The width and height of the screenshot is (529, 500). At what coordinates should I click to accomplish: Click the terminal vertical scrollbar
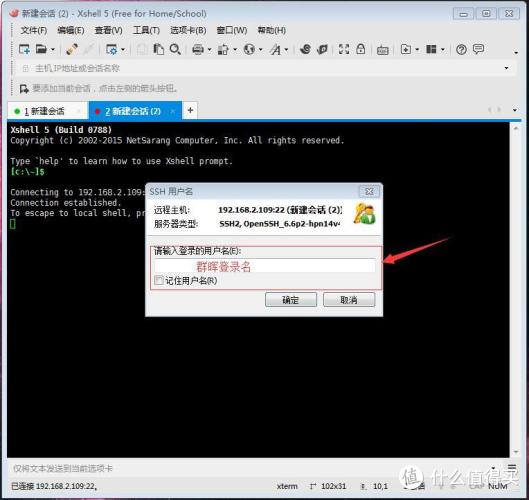coord(516,289)
